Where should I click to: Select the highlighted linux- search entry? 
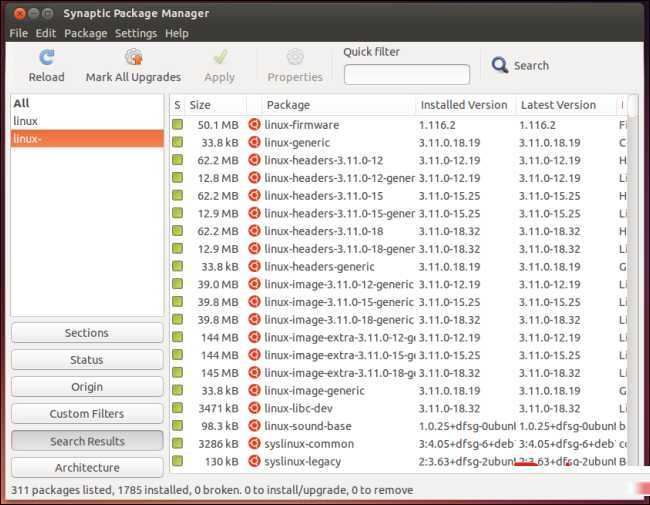(x=87, y=139)
